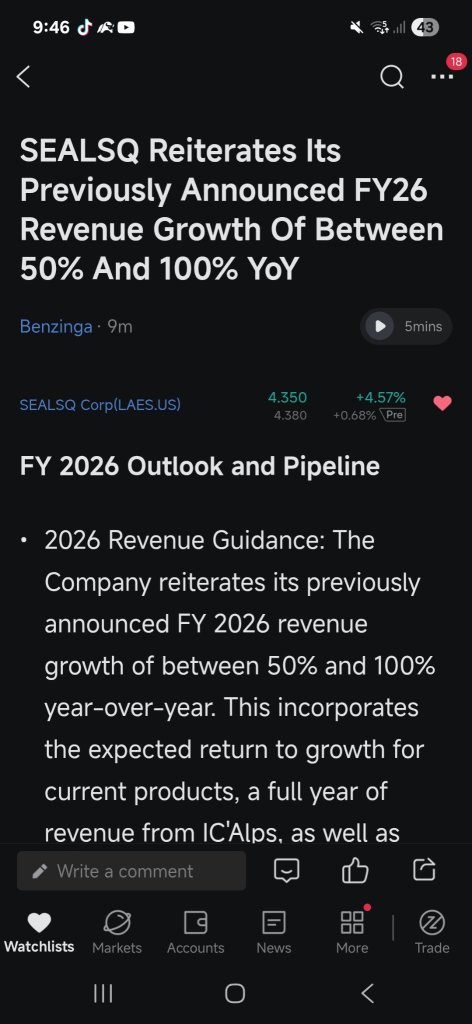
Task: Open the Accounts tab
Action: [x=195, y=933]
